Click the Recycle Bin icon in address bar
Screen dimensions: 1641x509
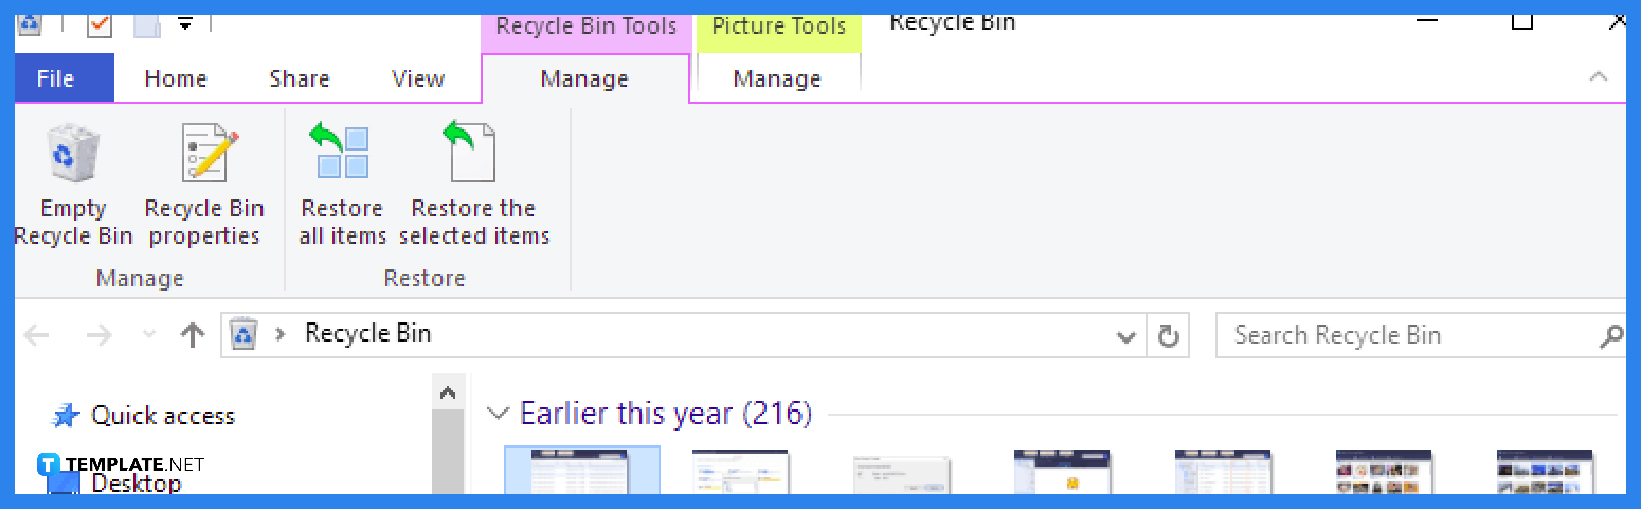pos(243,334)
